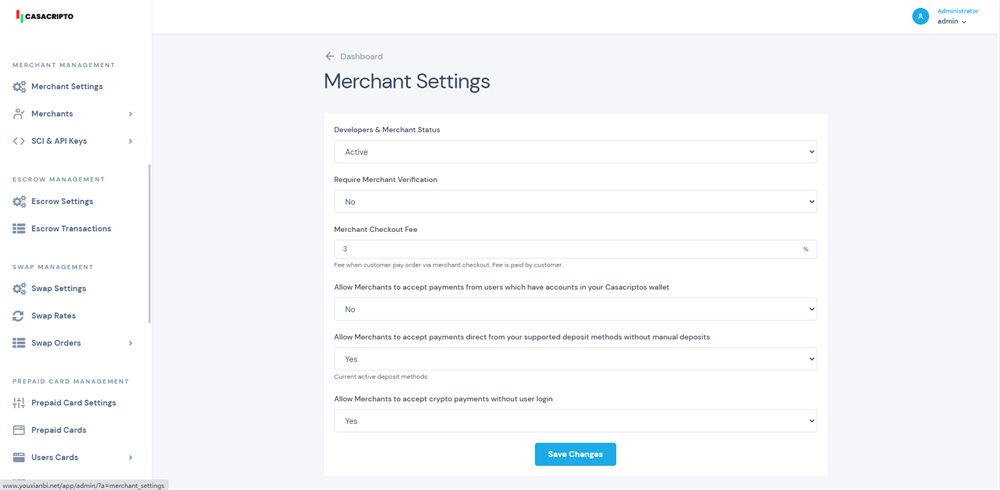This screenshot has width=1000, height=490.
Task: Click the SCI & API Keys code icon
Action: coord(19,141)
